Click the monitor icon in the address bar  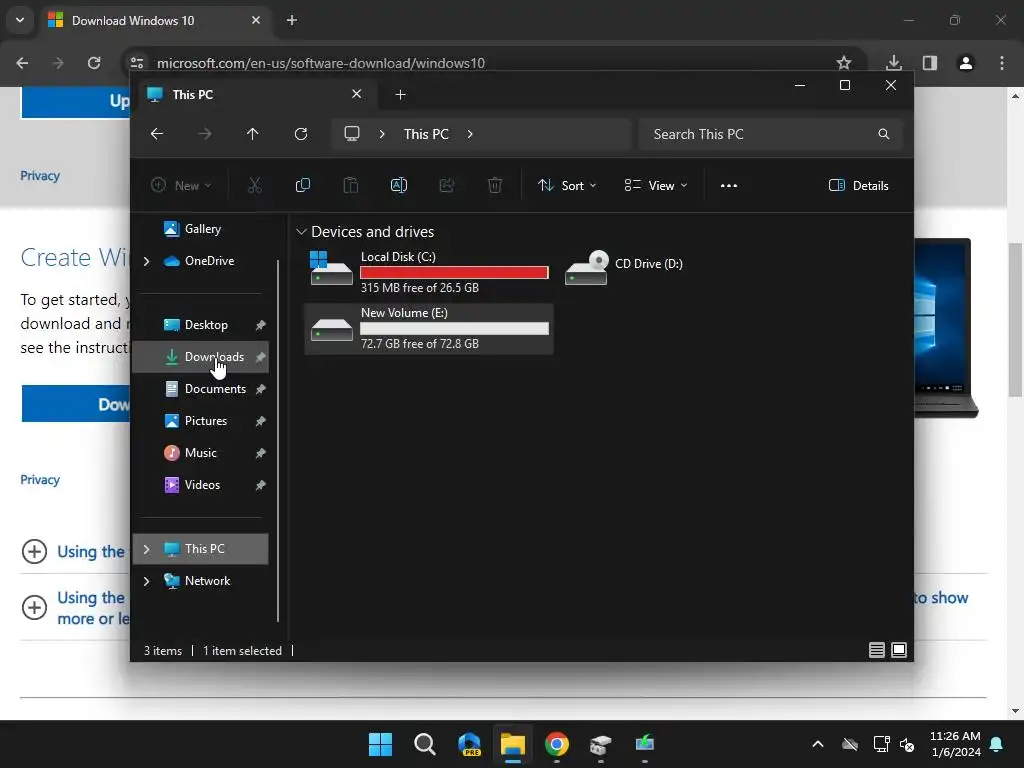click(x=352, y=134)
